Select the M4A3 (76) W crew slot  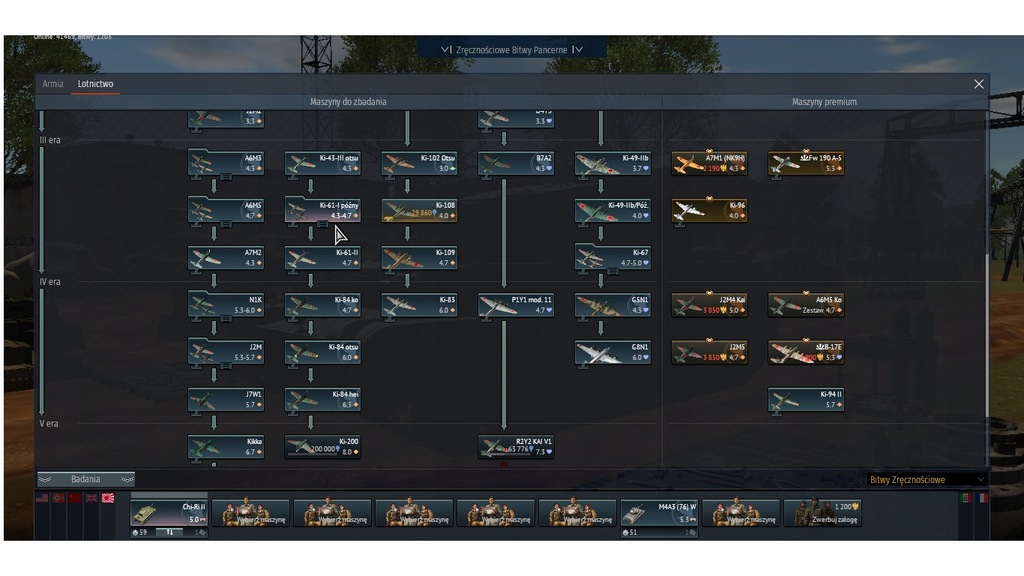click(x=659, y=513)
